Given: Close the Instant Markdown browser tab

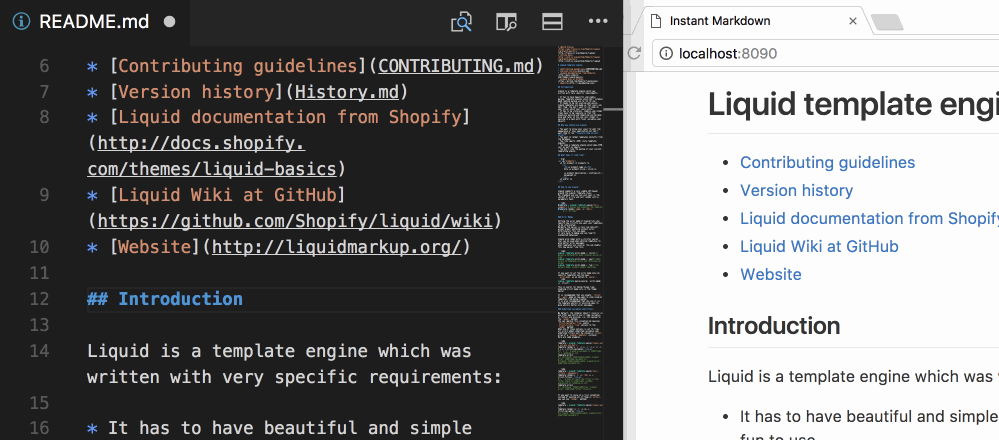Looking at the screenshot, I should (x=852, y=21).
